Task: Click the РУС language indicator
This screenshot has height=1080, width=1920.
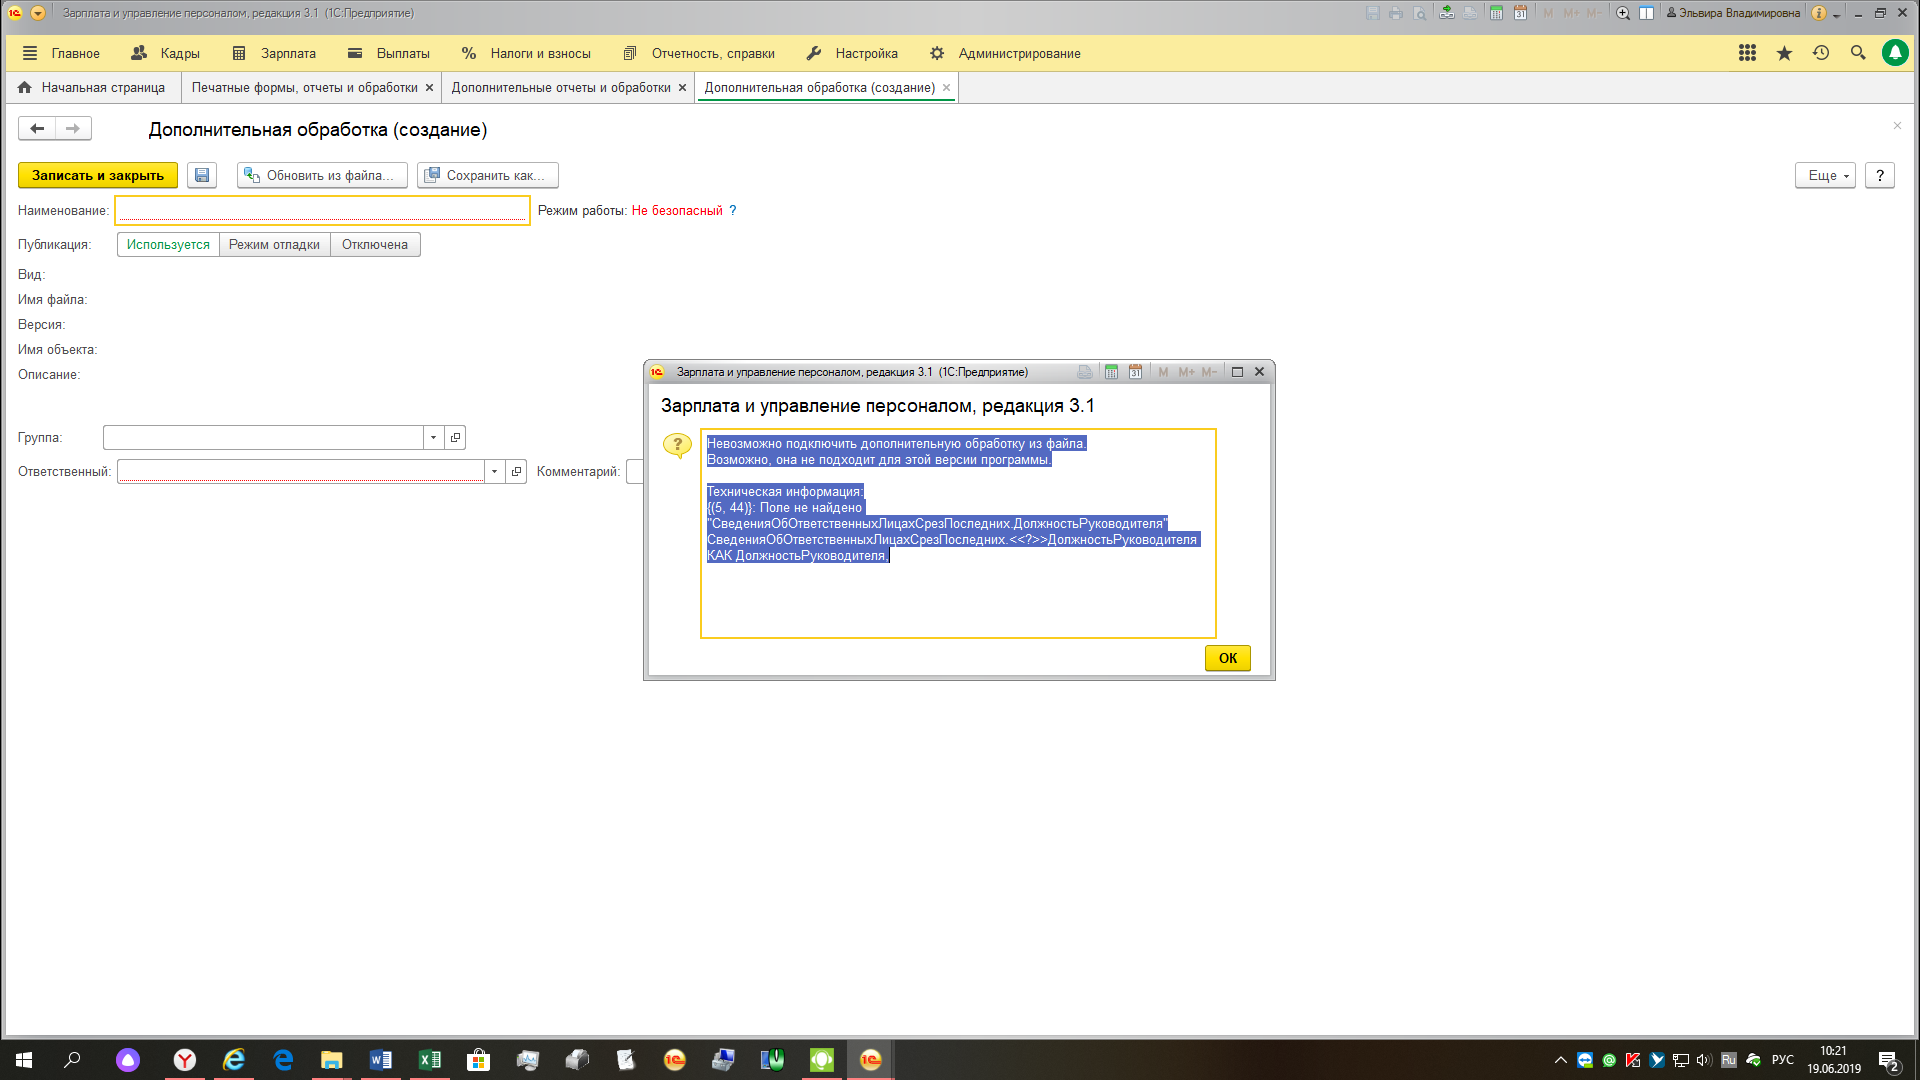Action: pyautogui.click(x=1782, y=1060)
